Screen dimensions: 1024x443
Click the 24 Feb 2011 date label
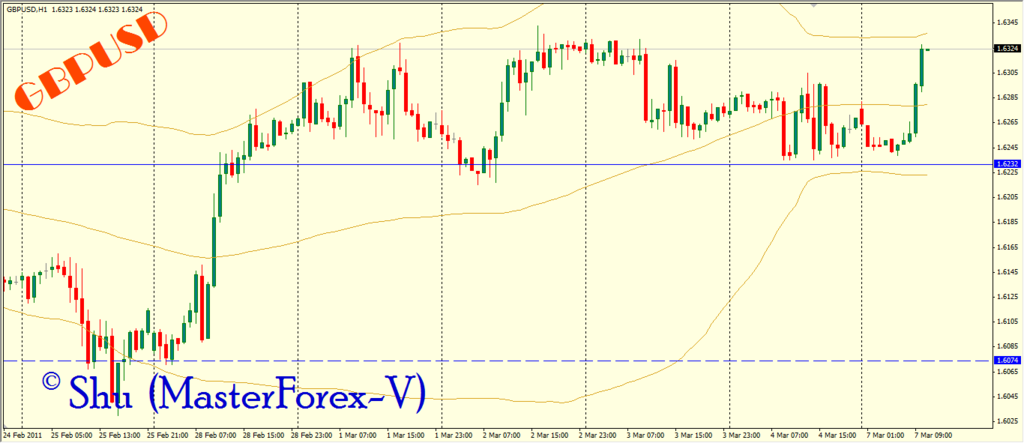24,437
